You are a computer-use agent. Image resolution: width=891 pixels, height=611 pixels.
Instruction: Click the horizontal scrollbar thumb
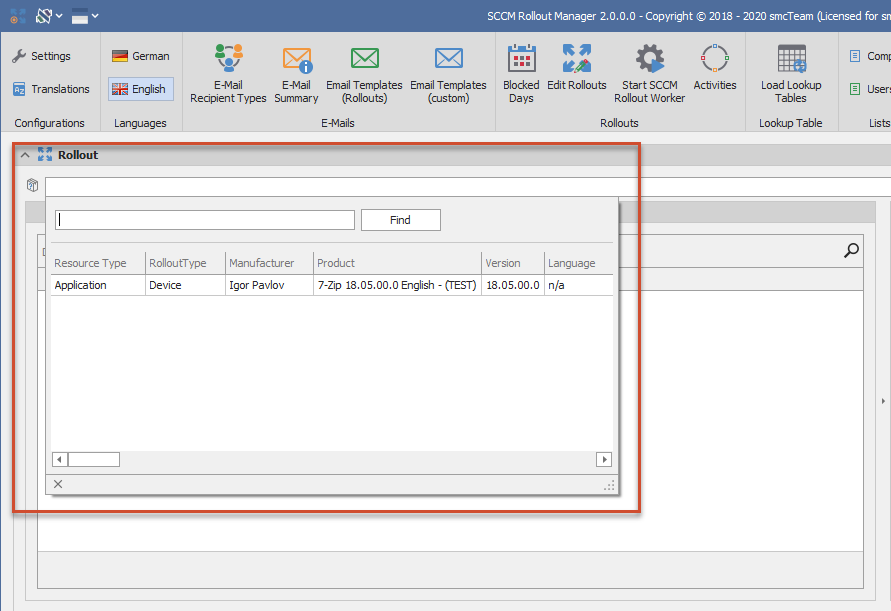pos(94,459)
